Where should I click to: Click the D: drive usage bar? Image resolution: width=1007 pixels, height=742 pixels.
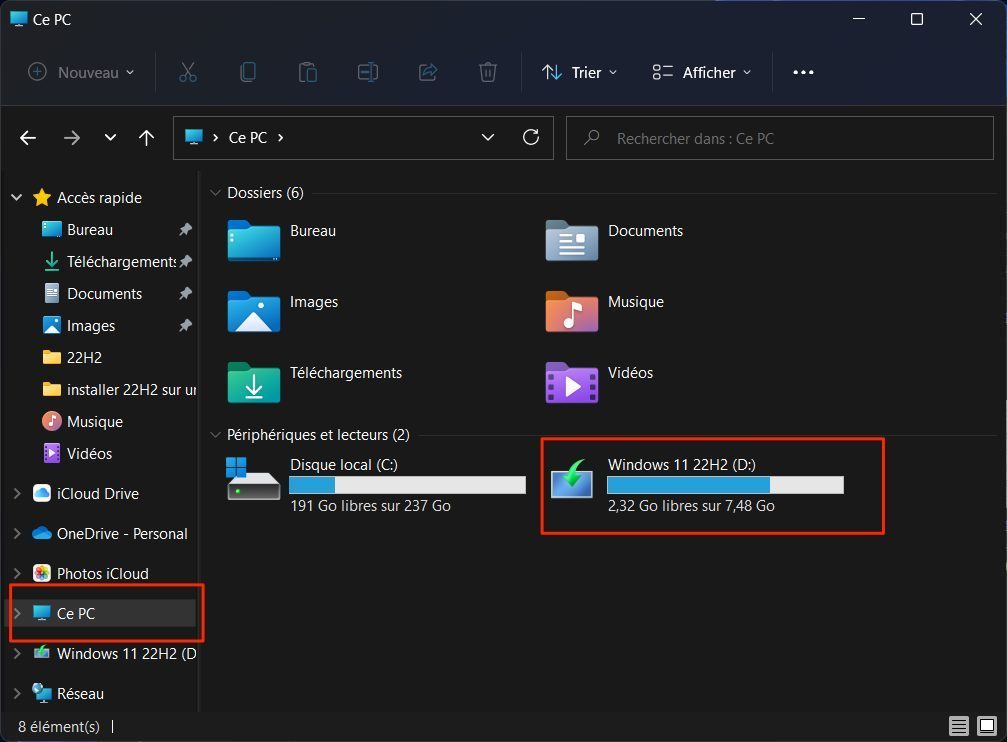point(726,485)
